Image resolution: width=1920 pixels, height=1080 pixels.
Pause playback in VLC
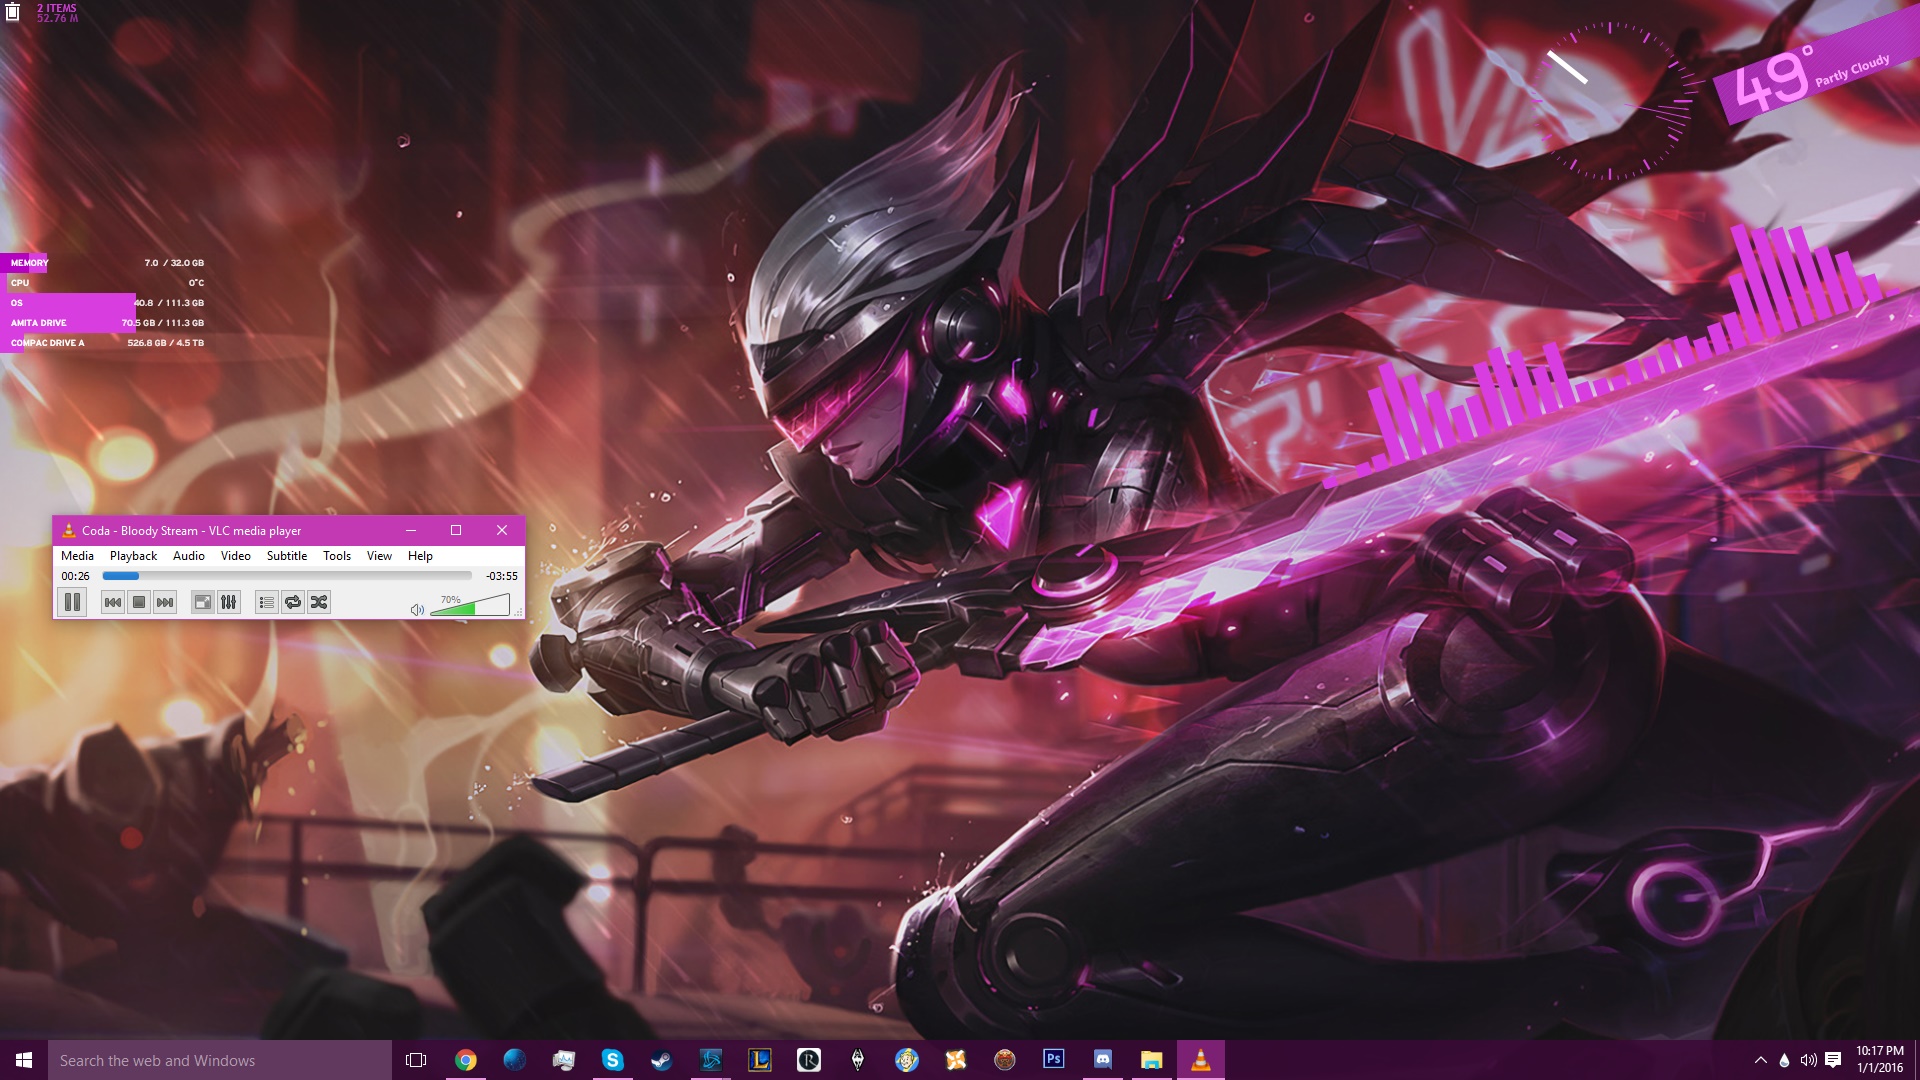click(x=72, y=602)
